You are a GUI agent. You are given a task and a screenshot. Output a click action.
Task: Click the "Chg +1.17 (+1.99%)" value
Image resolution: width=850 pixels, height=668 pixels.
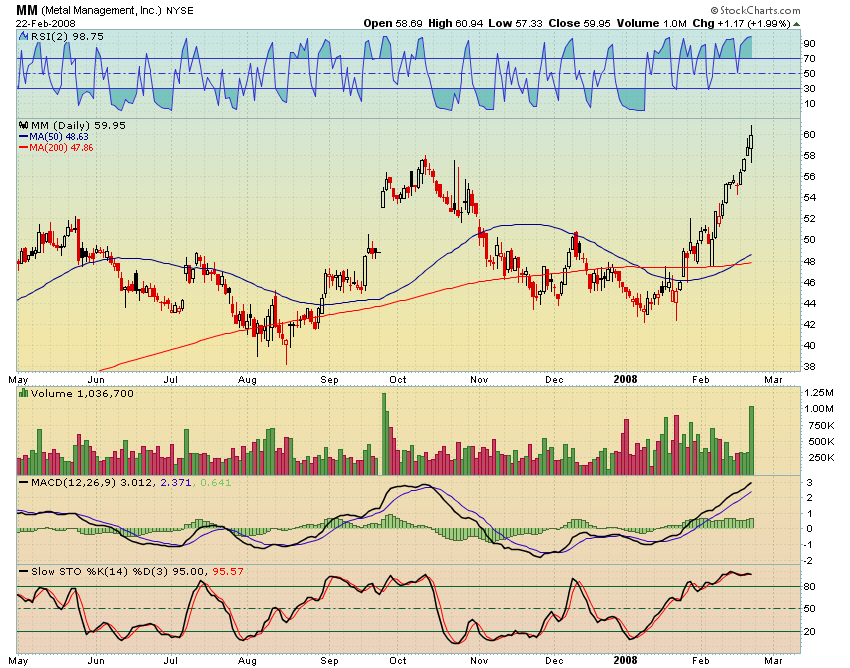coord(741,23)
